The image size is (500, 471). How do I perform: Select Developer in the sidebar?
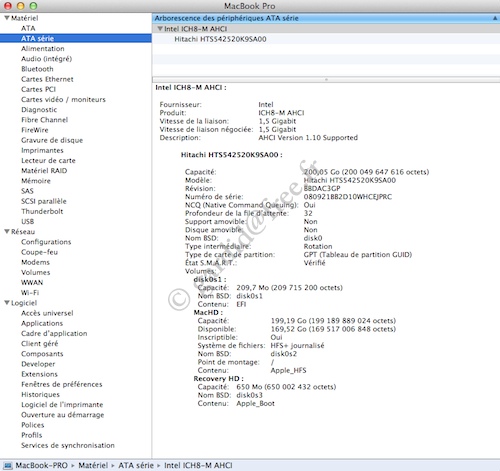[x=38, y=364]
